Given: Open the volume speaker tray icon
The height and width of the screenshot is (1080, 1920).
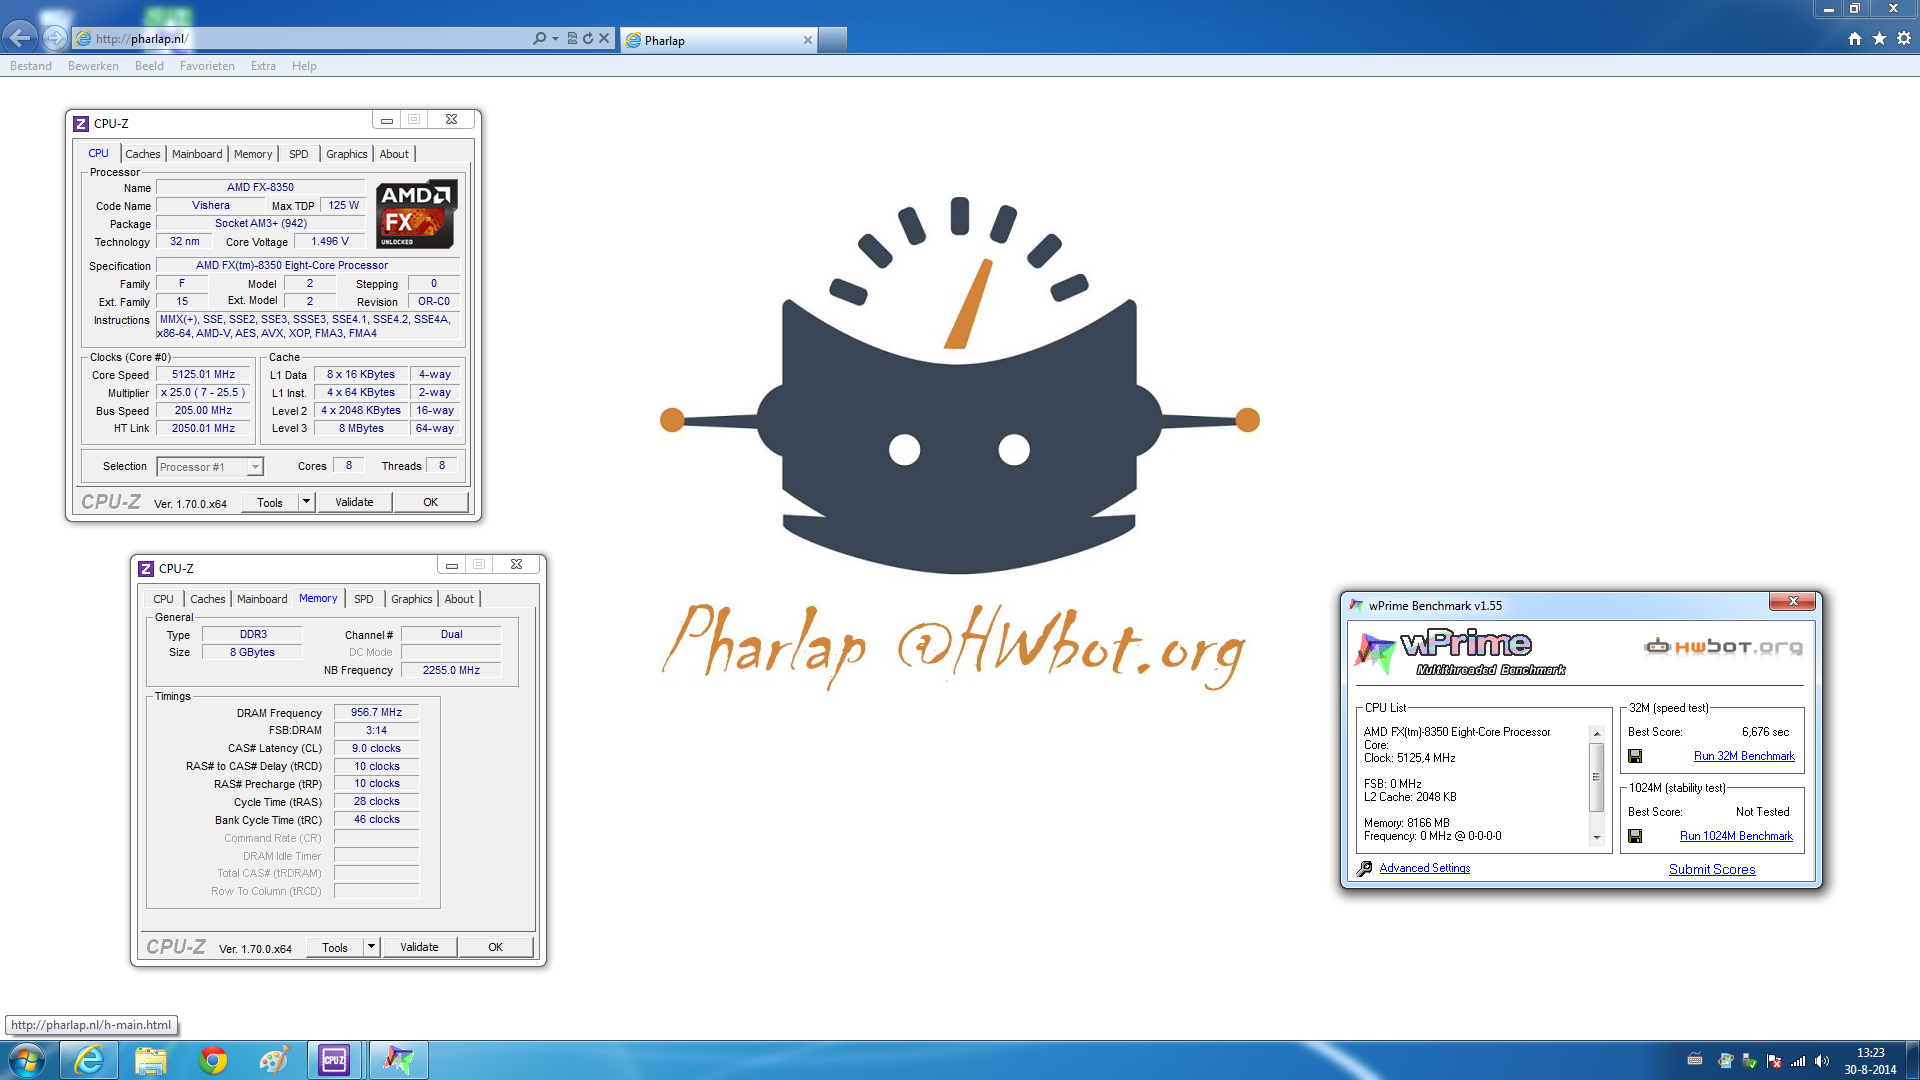Looking at the screenshot, I should (1822, 1061).
